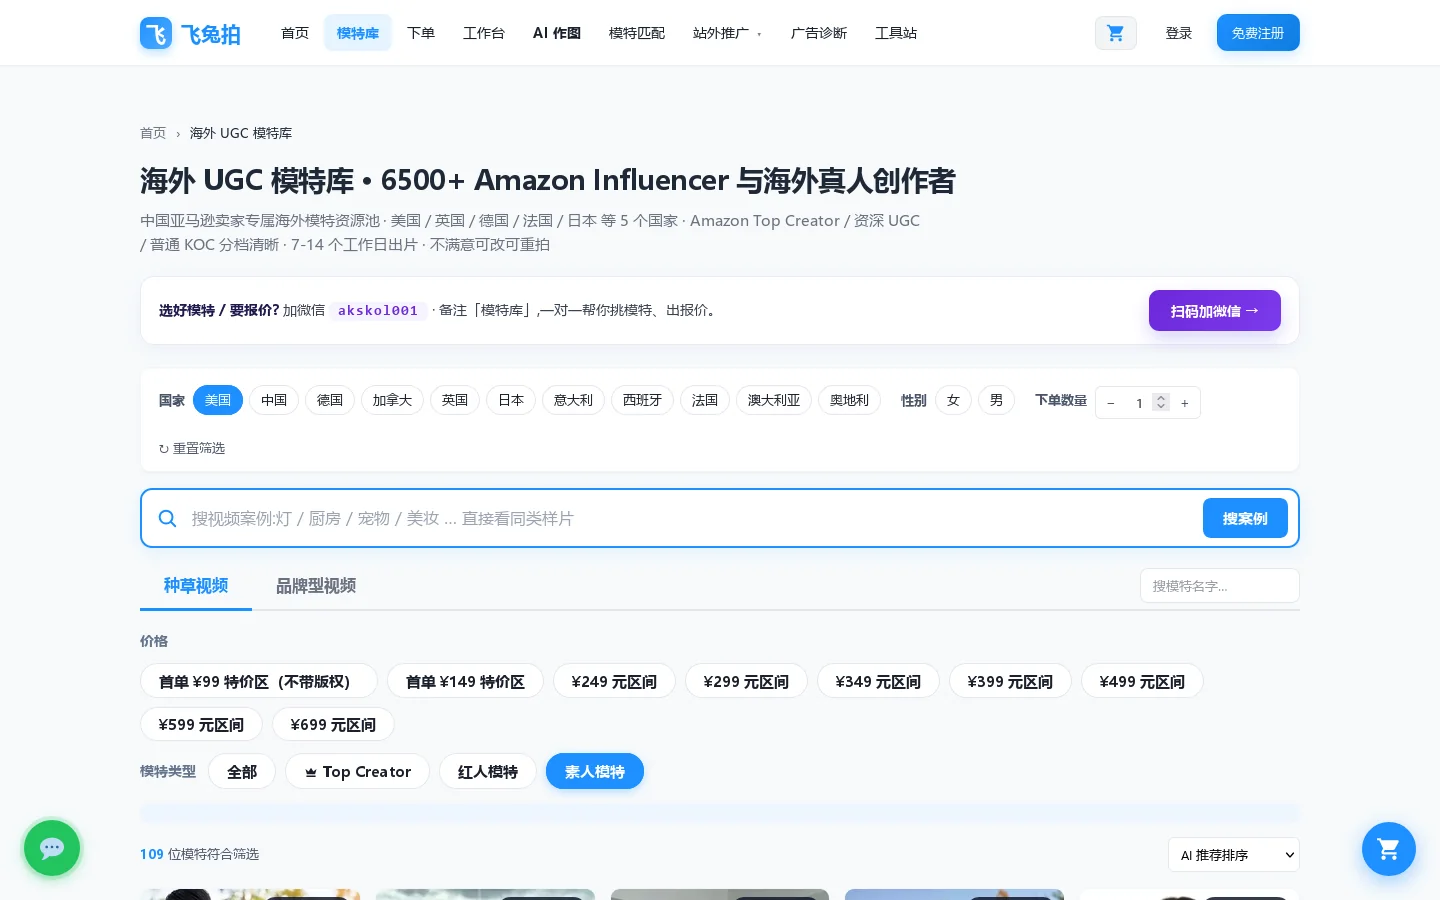The width and height of the screenshot is (1440, 900).
Task: Select country 奥地利
Action: (849, 400)
